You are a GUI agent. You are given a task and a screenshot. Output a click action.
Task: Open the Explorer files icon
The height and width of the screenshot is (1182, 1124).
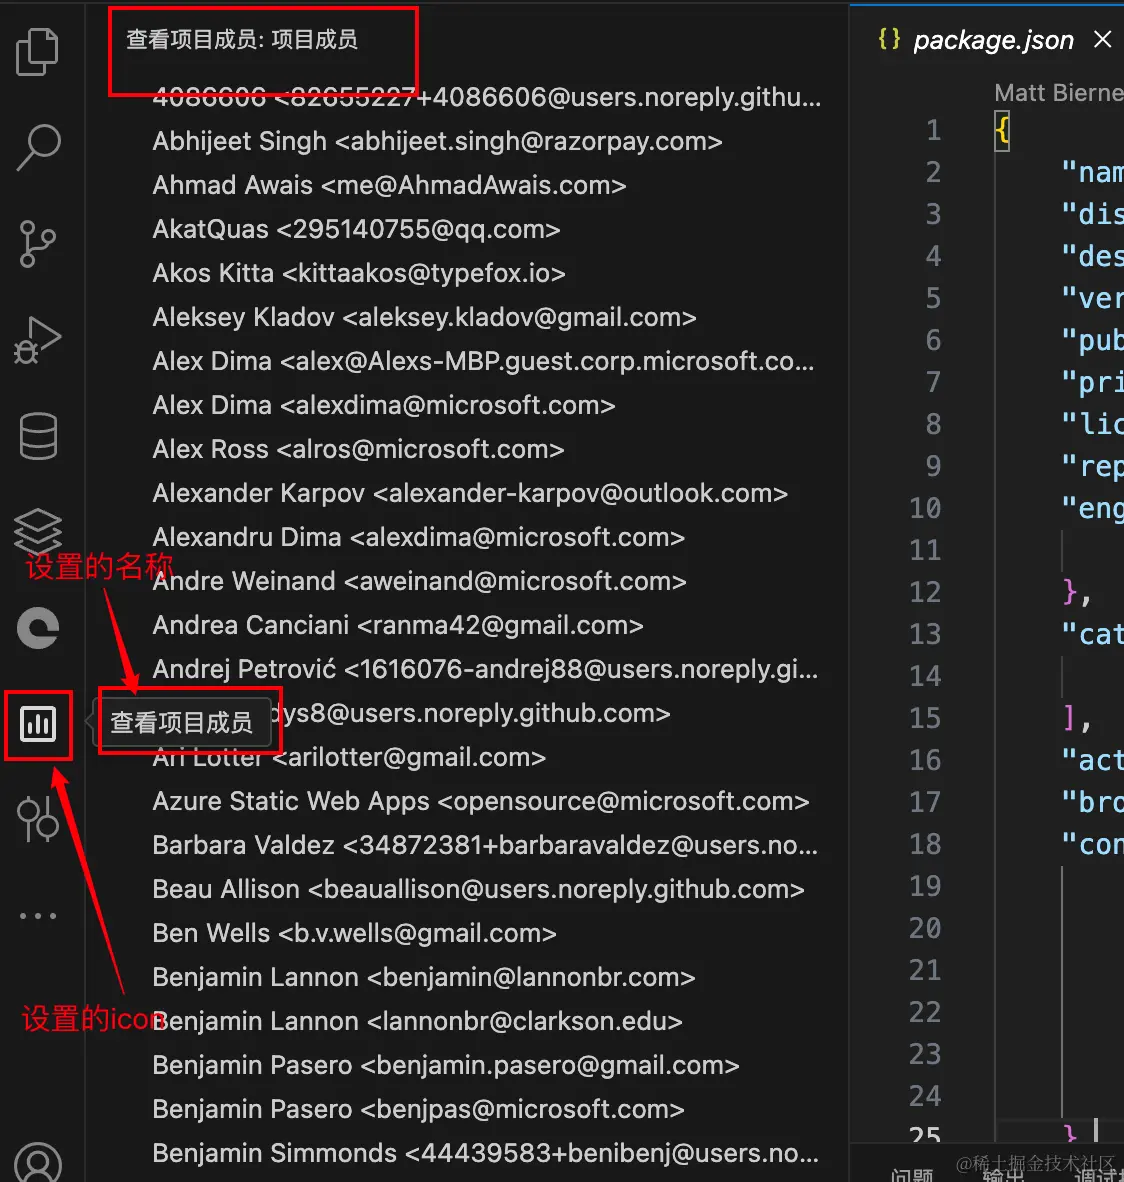click(x=38, y=51)
